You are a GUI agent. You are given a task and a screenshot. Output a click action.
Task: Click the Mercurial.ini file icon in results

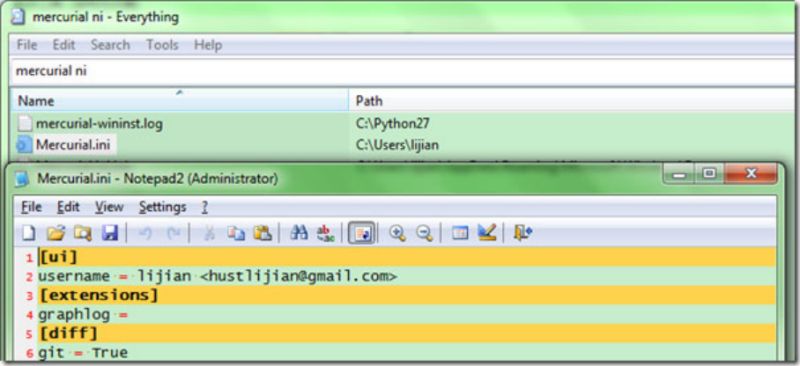(24, 145)
